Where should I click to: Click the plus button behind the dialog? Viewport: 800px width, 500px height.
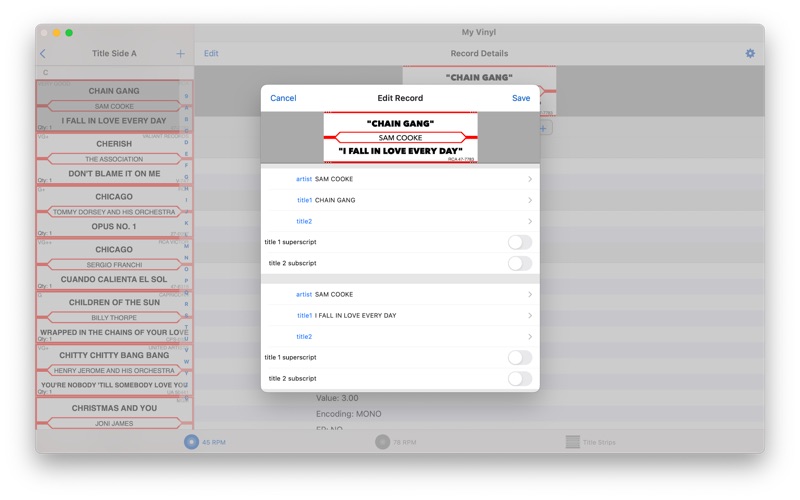(x=545, y=128)
